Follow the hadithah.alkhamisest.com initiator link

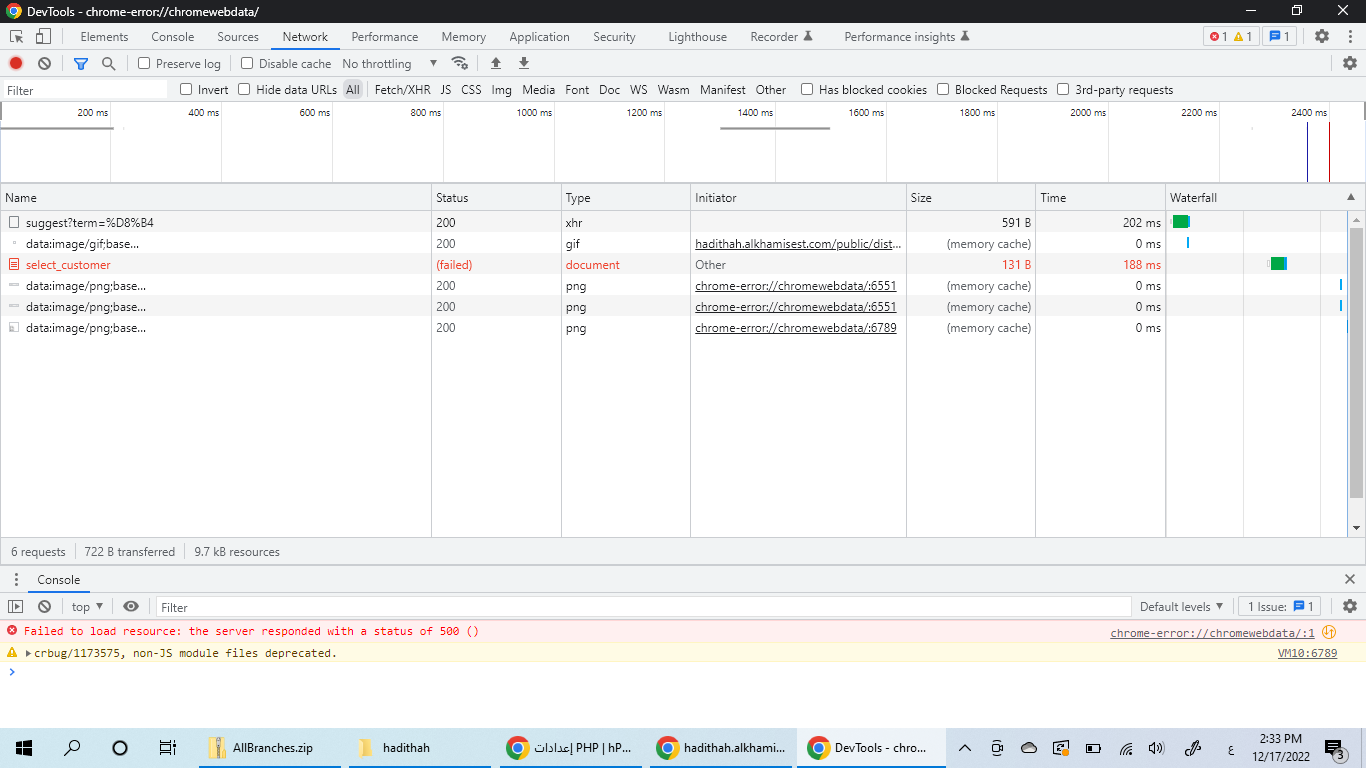click(x=797, y=243)
